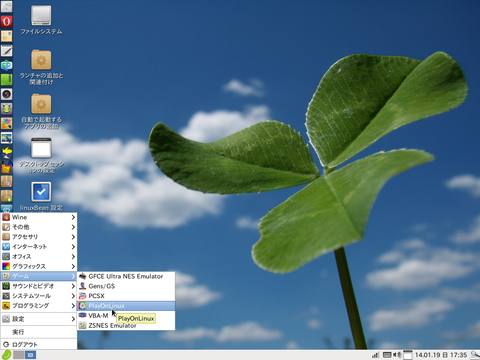
Task: Expand the アクセサリ submenu
Action: pos(39,237)
